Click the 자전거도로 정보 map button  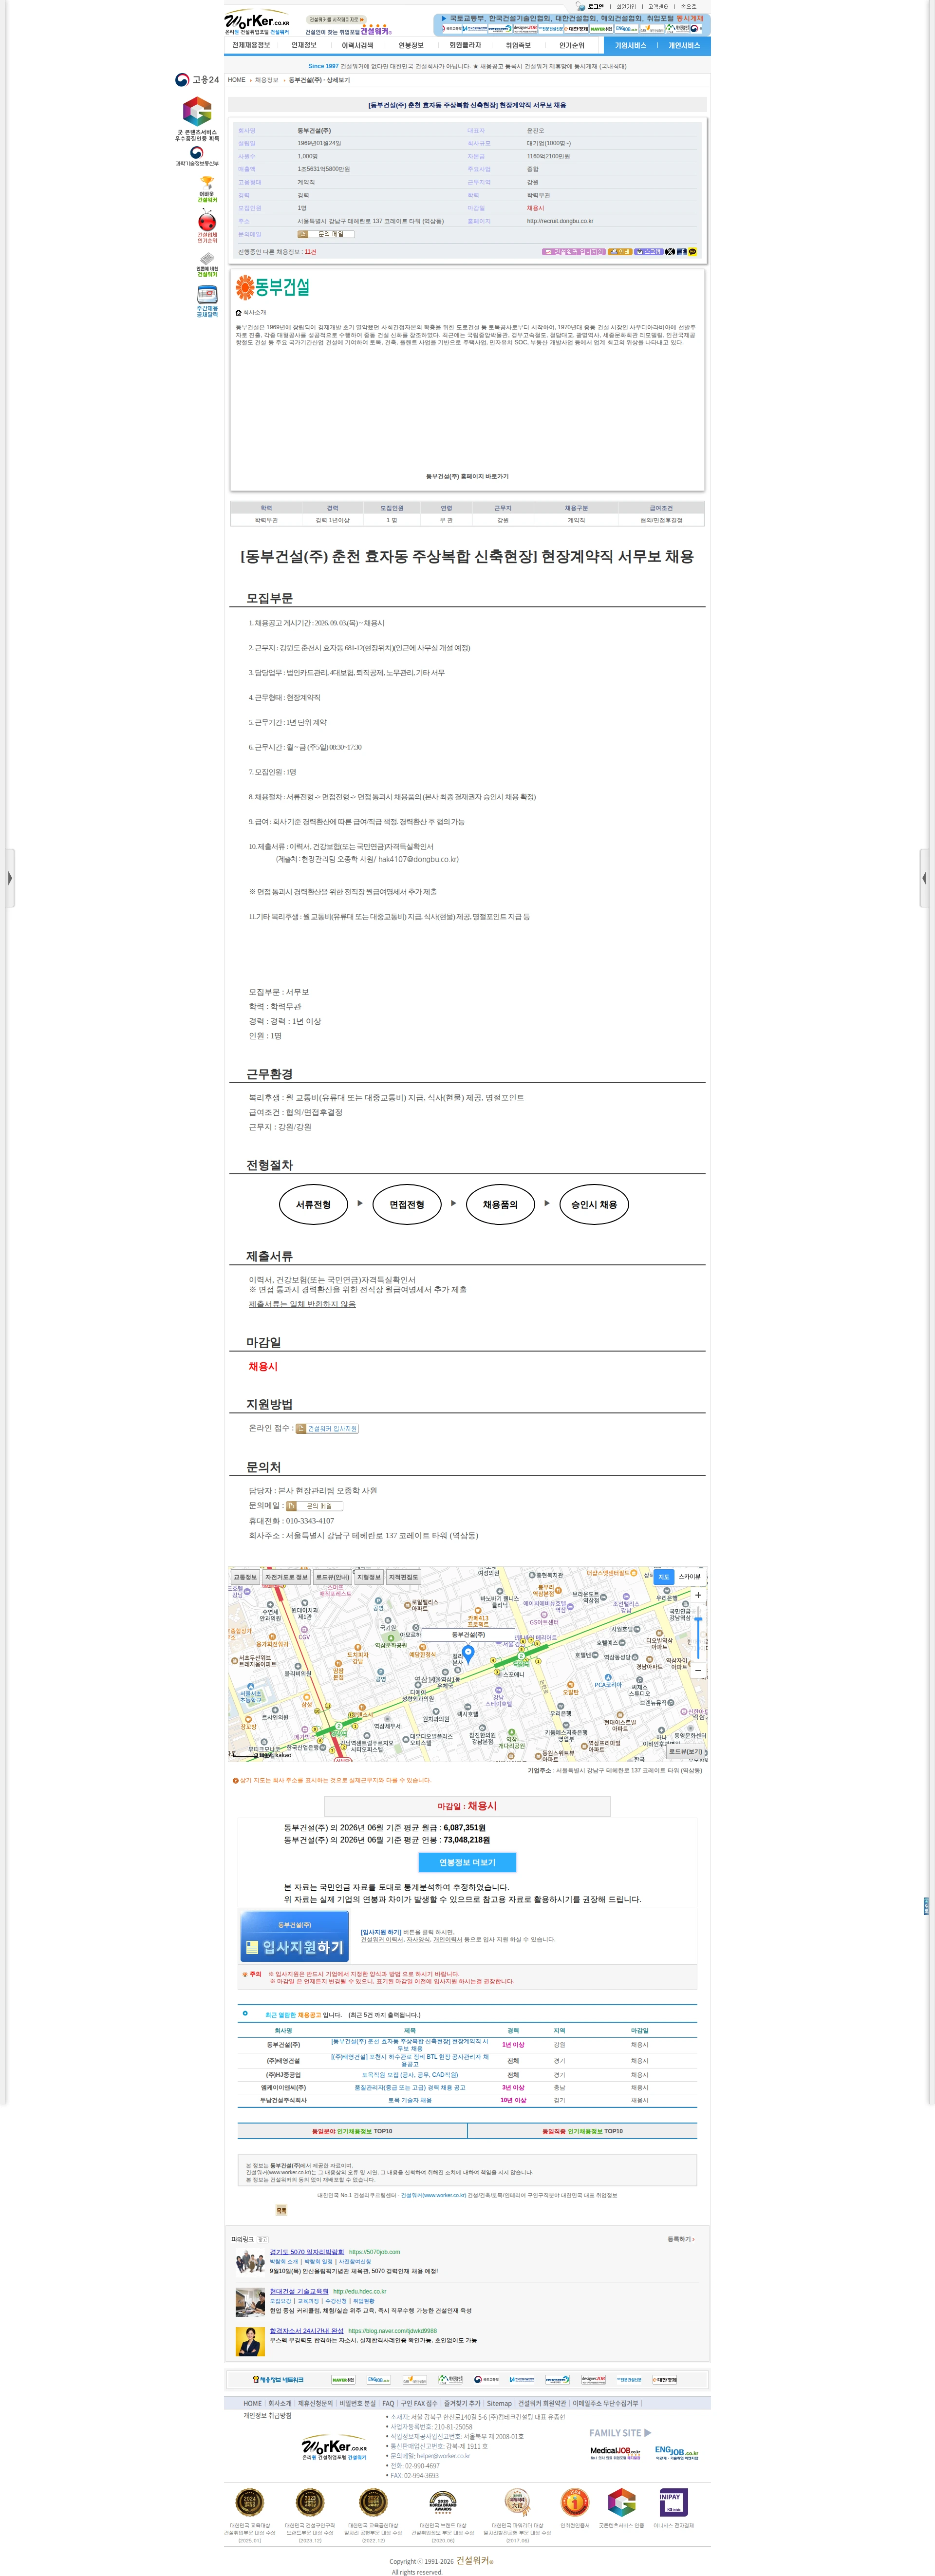pyautogui.click(x=286, y=1577)
